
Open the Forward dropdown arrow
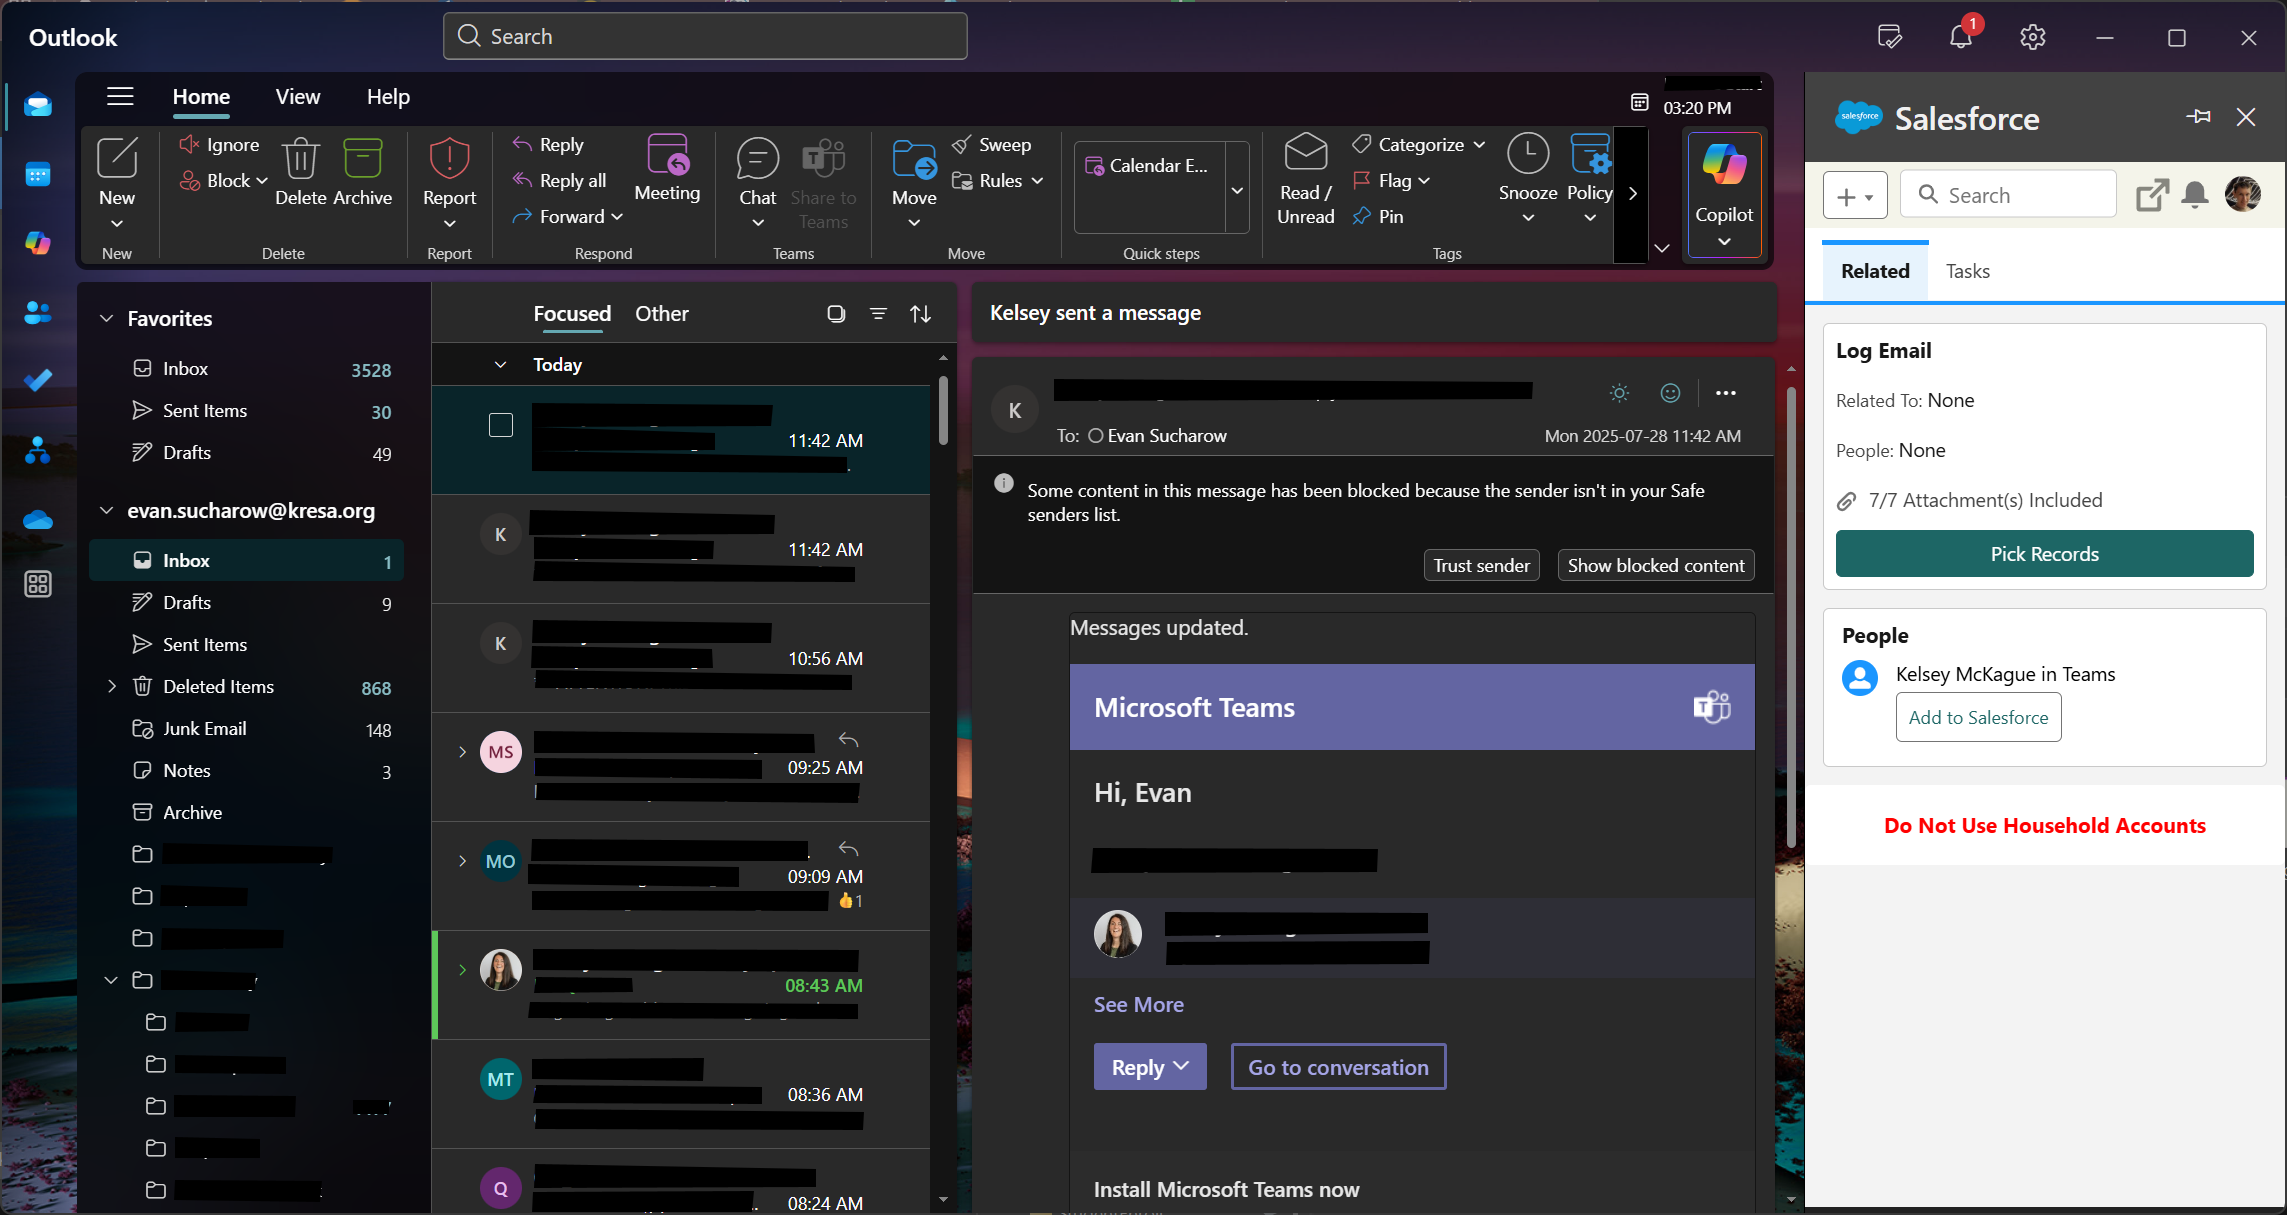pos(617,217)
